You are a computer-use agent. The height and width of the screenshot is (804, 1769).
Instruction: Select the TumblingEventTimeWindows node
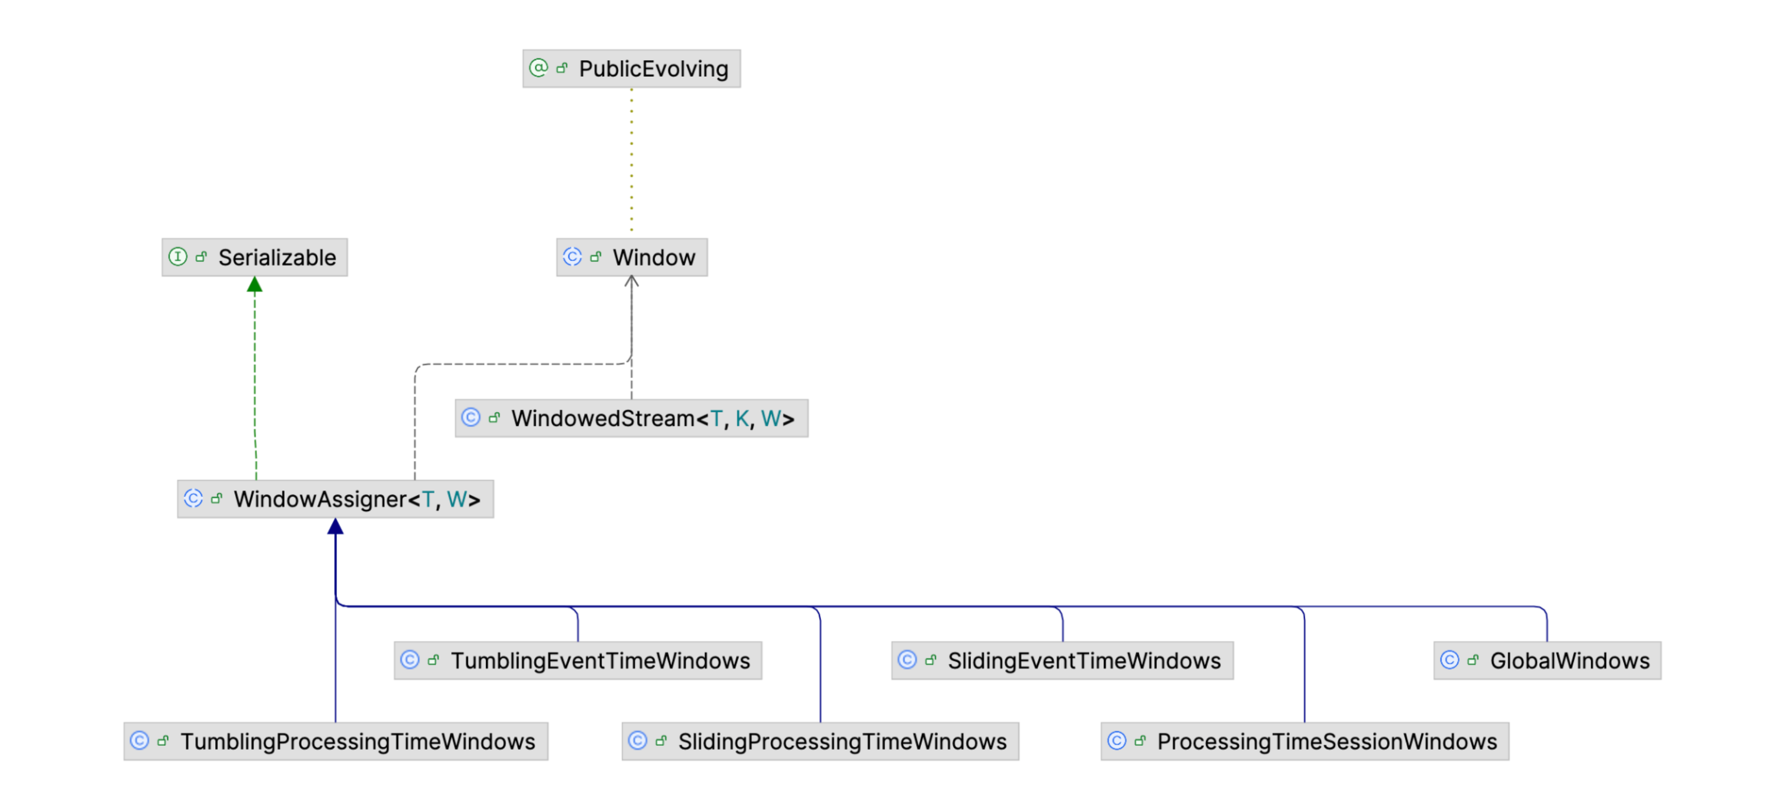coord(578,660)
